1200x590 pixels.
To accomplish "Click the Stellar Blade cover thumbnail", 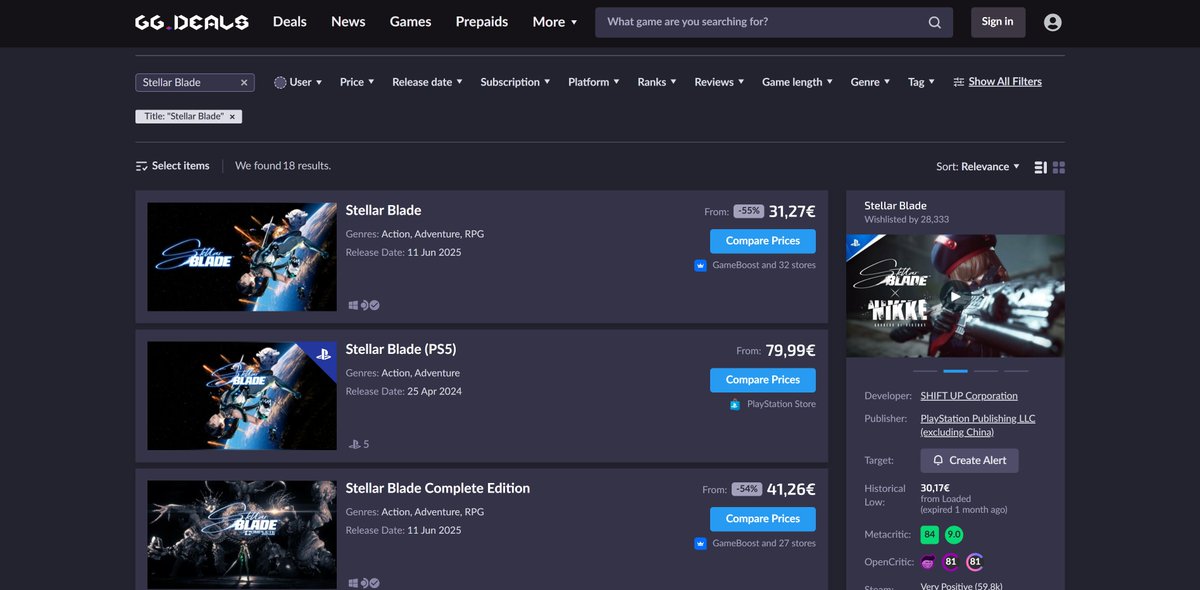I will (242, 257).
